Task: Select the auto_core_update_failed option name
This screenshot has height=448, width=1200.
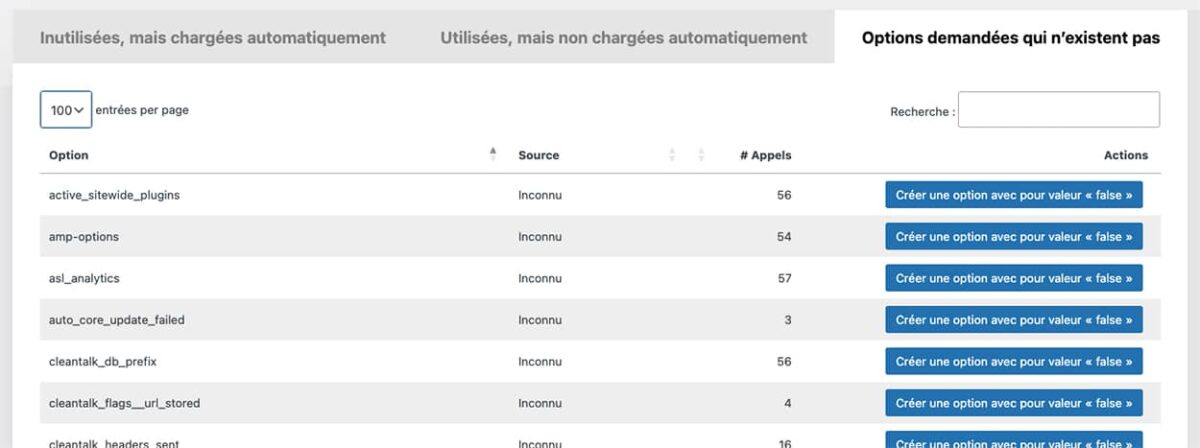Action: click(117, 320)
